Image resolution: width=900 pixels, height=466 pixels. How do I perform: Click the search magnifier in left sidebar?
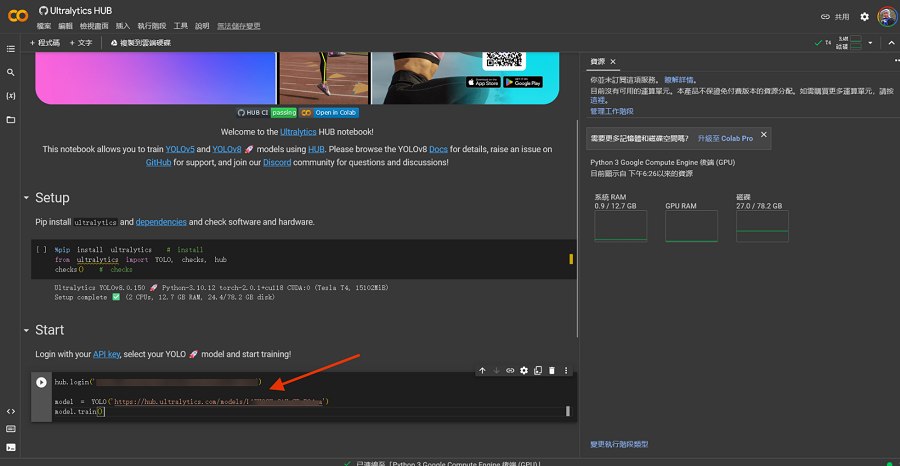click(11, 73)
